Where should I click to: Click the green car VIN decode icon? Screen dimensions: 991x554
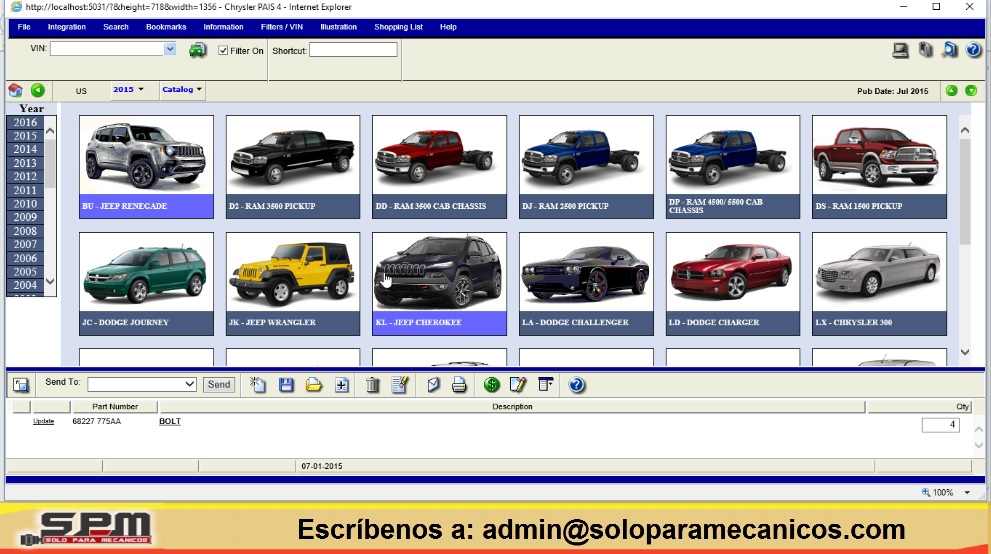[x=198, y=50]
